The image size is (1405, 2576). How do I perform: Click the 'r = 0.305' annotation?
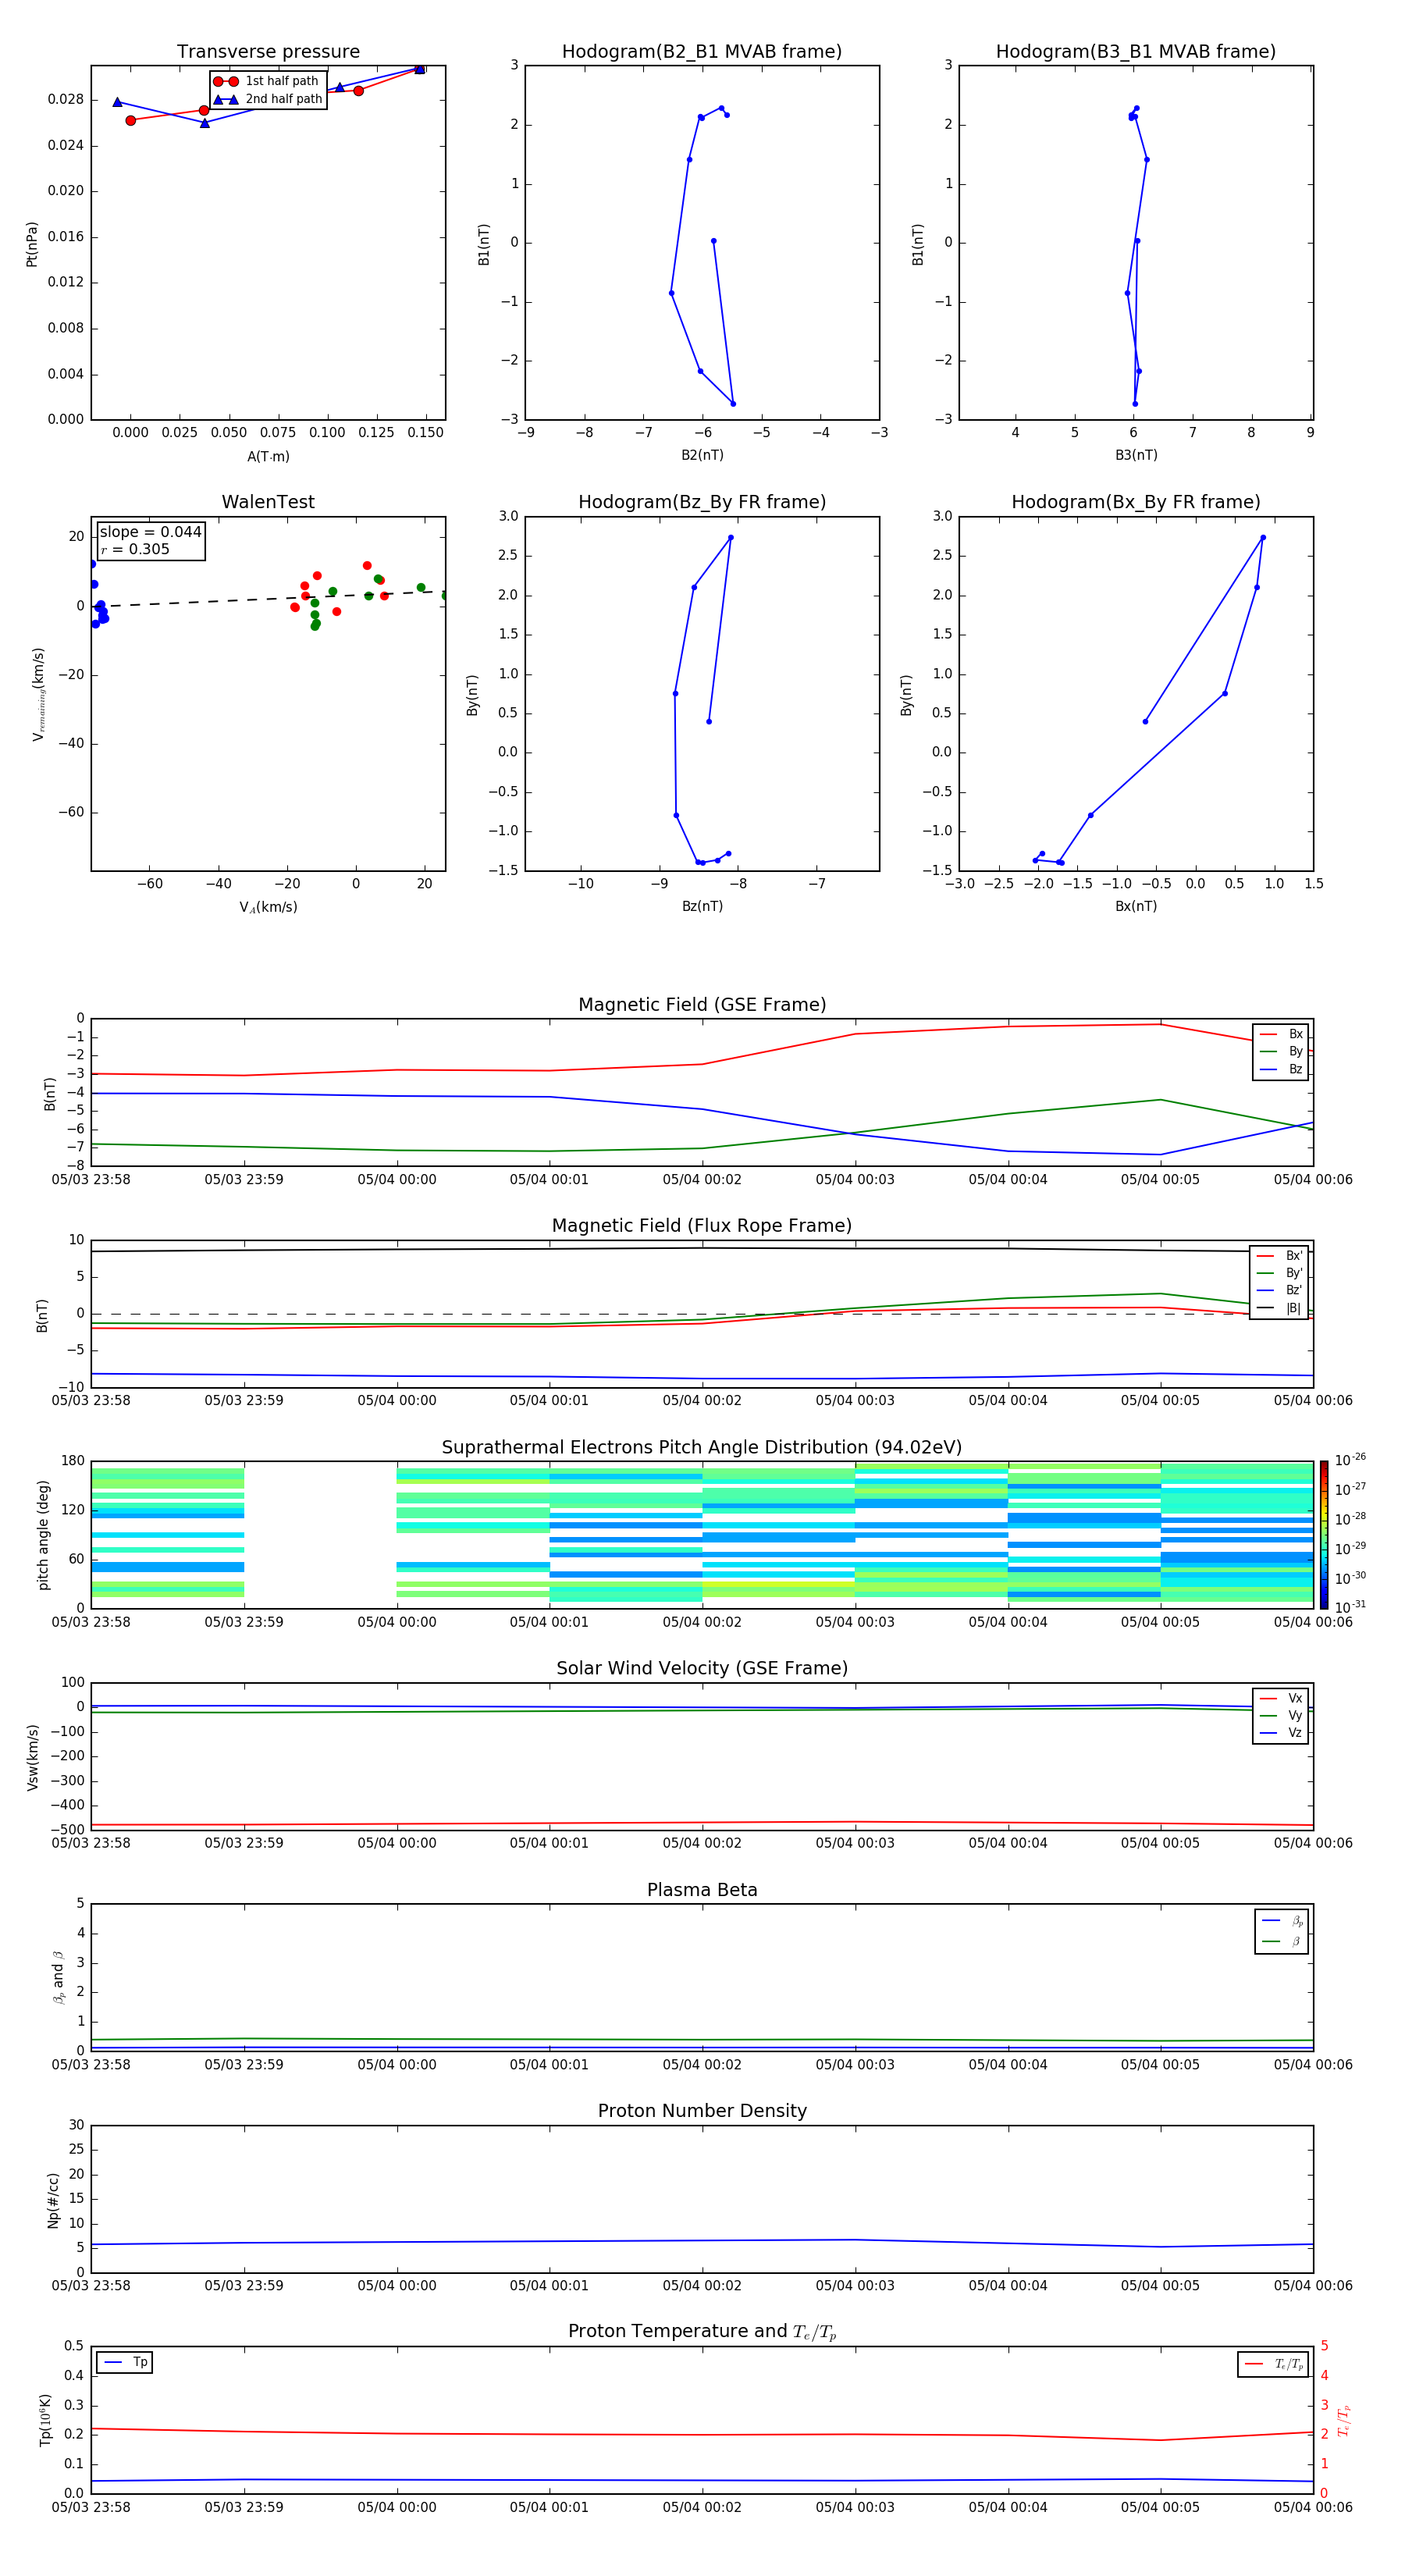point(135,549)
